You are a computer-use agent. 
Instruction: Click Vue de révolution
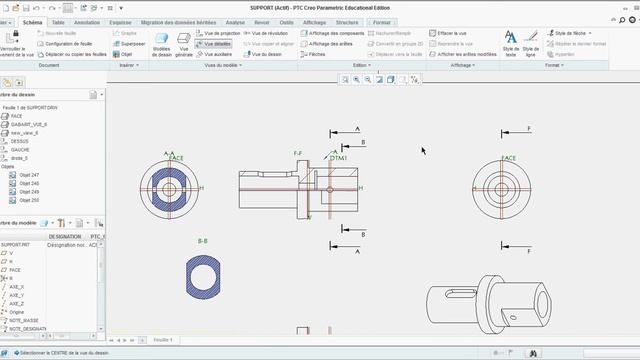(x=266, y=33)
